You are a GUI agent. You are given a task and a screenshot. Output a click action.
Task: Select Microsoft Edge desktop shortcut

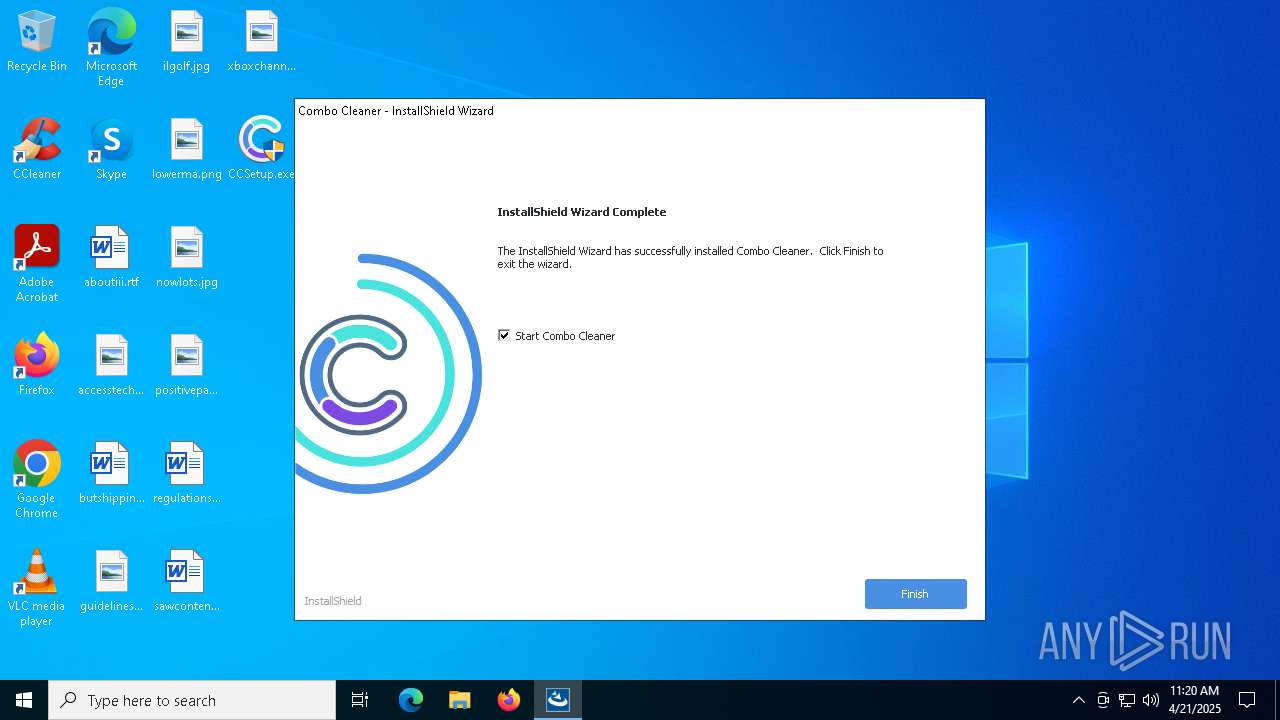[x=111, y=48]
